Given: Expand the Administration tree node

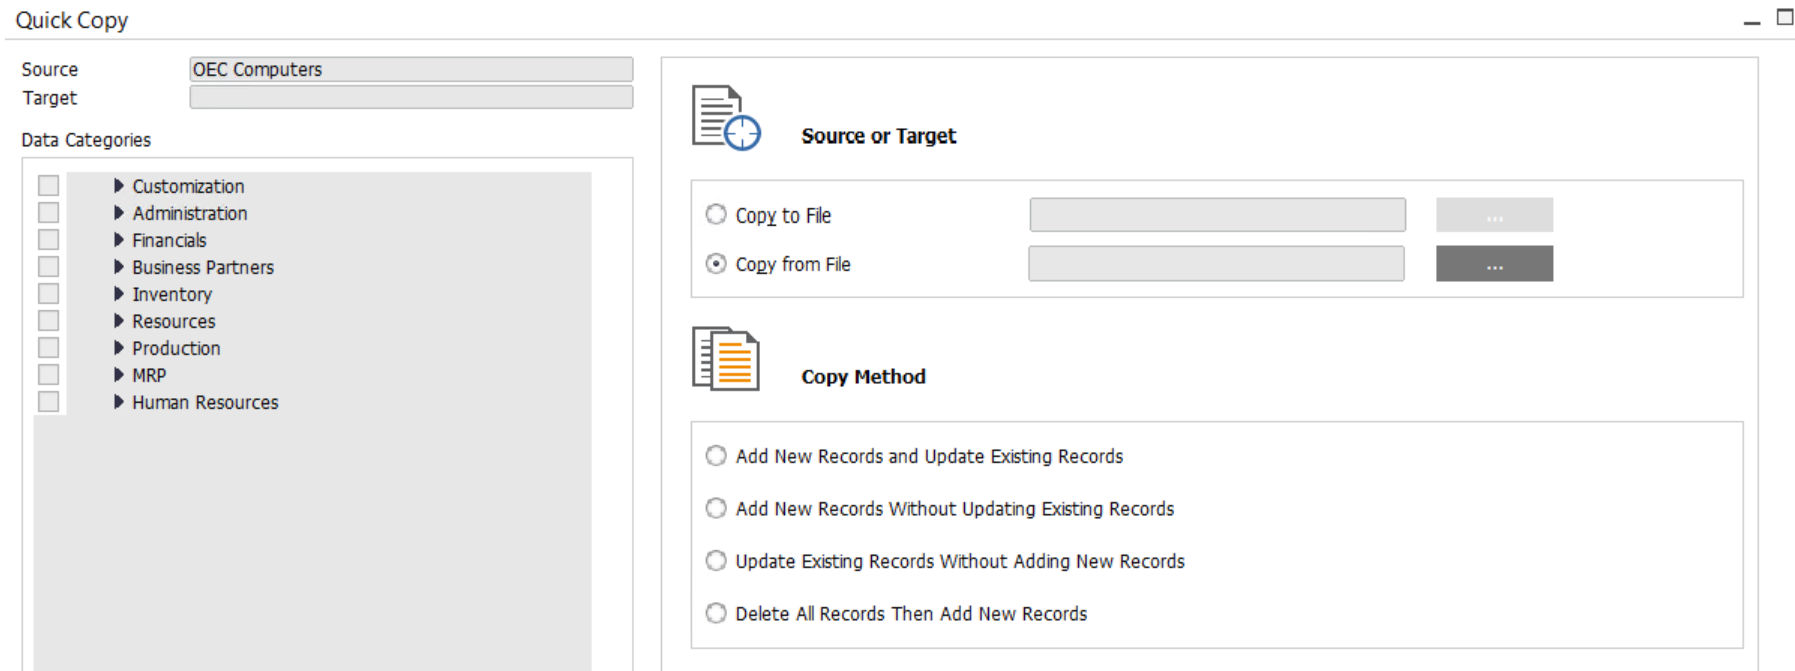Looking at the screenshot, I should pyautogui.click(x=119, y=213).
